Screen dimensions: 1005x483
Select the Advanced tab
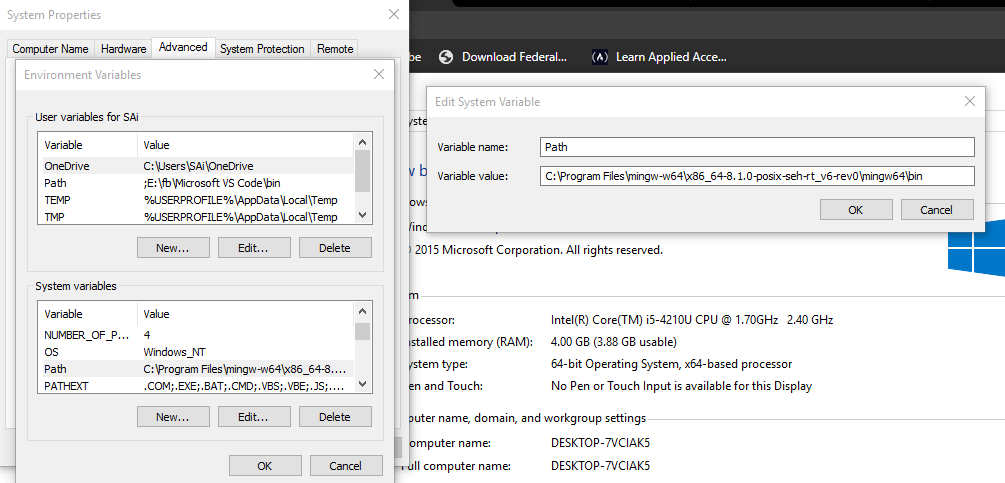[x=183, y=47]
